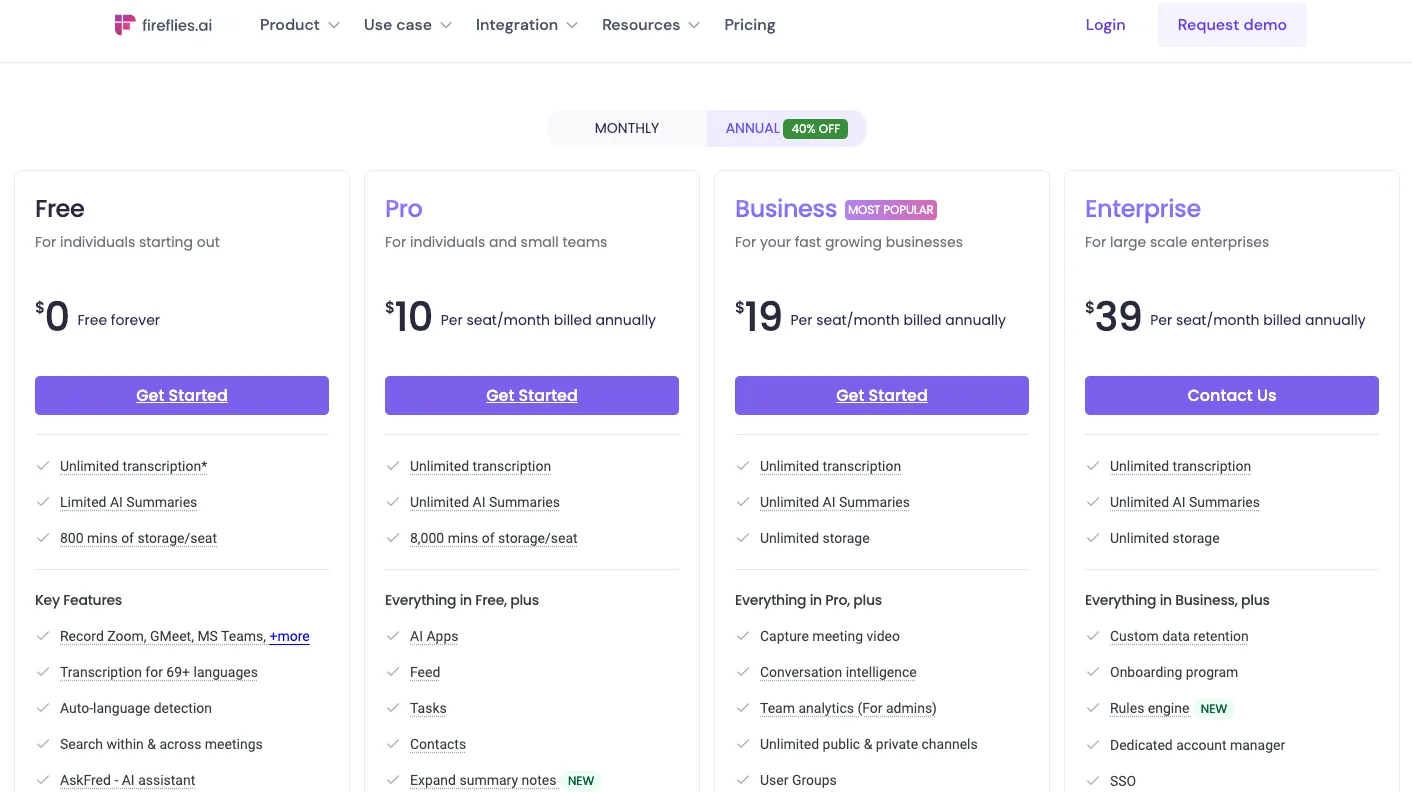1412x792 pixels.
Task: Open the +more link after MS Teams
Action: 289,636
